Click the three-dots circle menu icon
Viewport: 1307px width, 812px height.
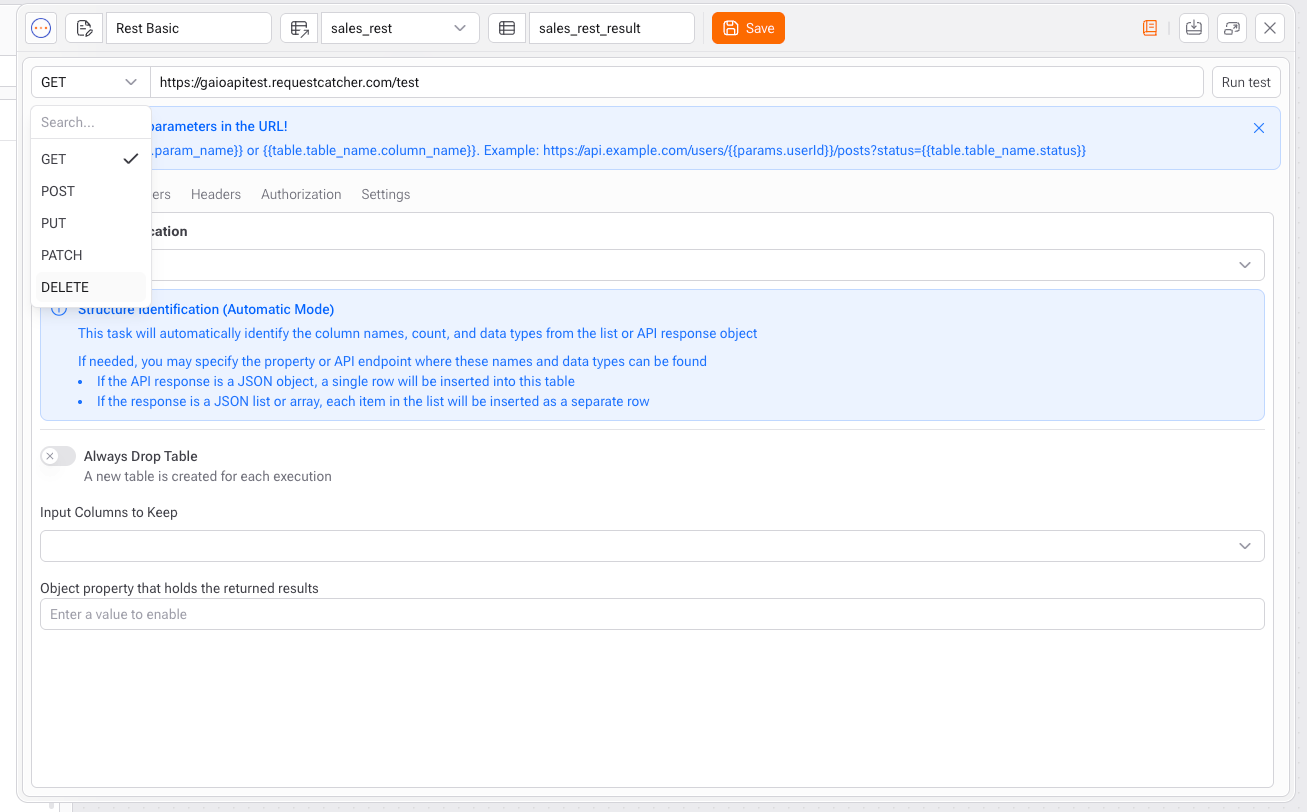pyautogui.click(x=41, y=28)
